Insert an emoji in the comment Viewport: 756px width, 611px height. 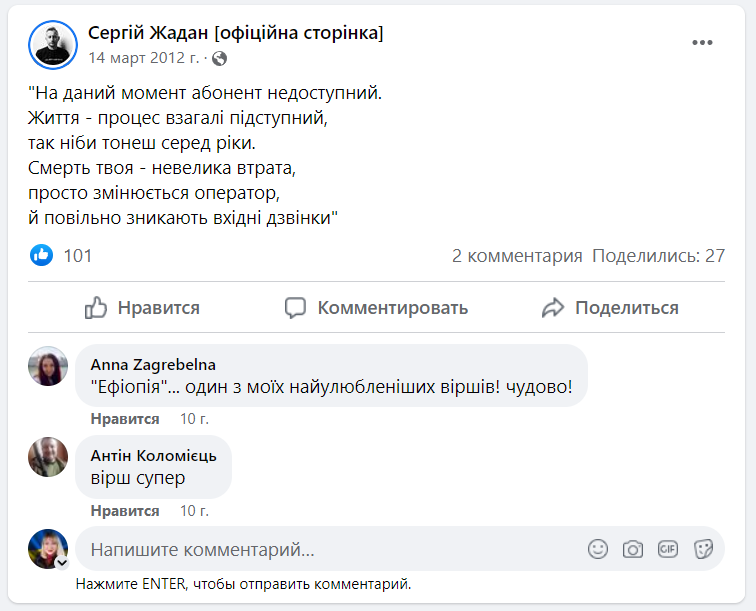coord(598,549)
